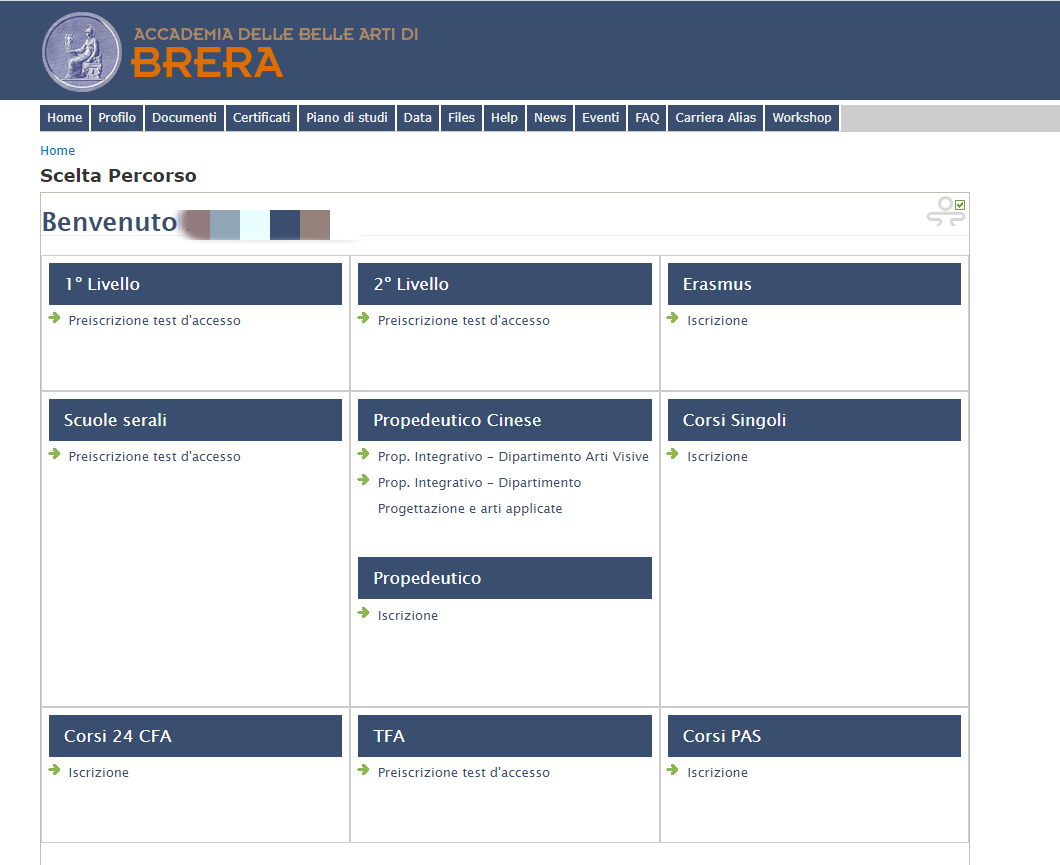Click the Erasmus section header

click(x=814, y=284)
